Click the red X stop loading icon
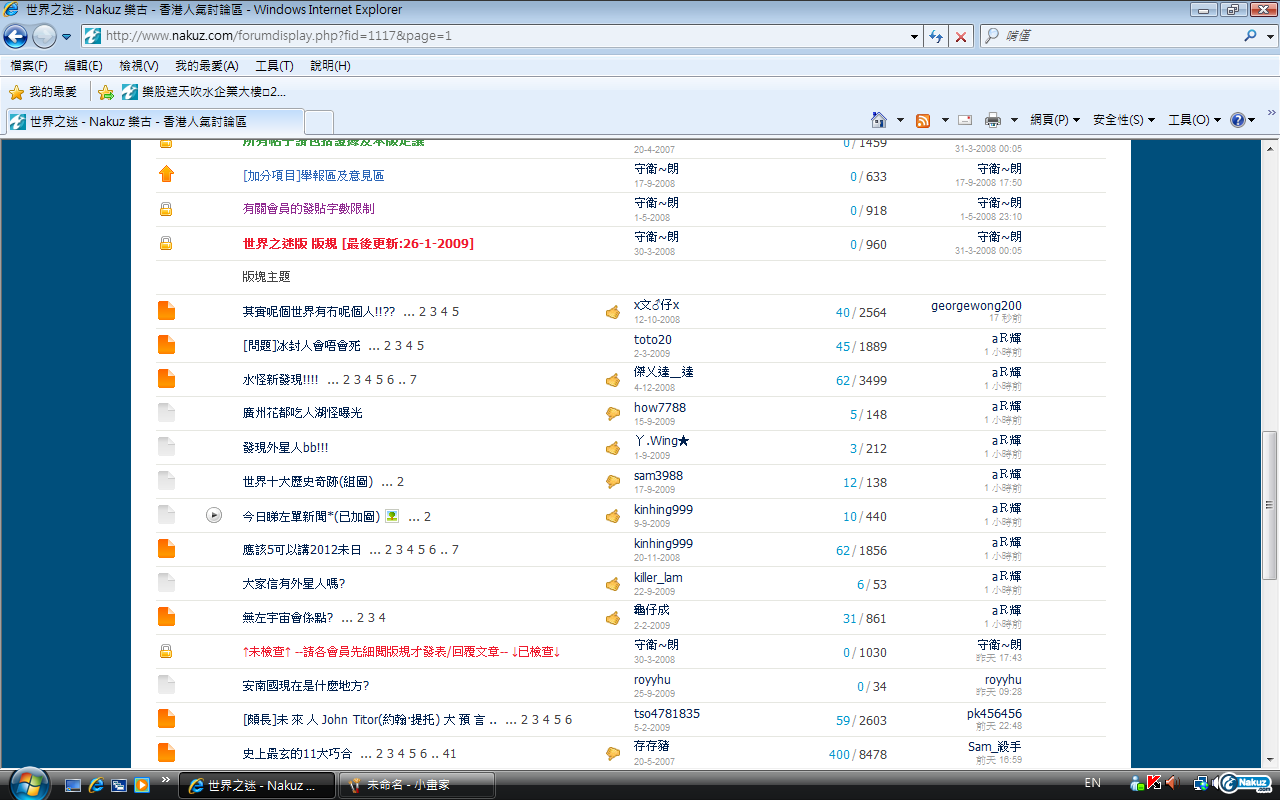 coord(961,36)
